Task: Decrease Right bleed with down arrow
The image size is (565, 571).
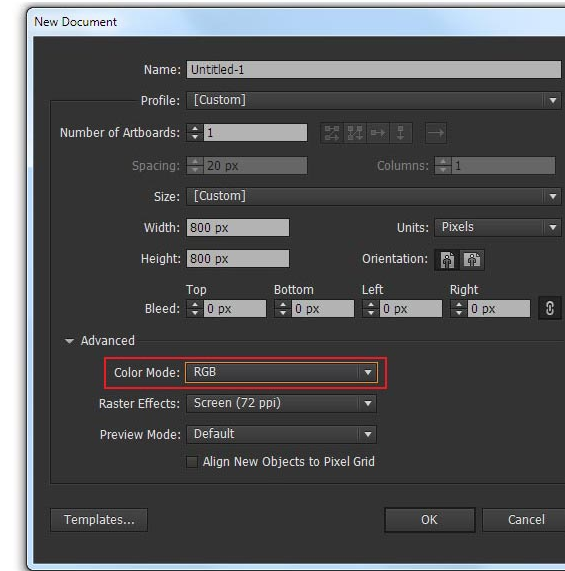Action: (459, 313)
